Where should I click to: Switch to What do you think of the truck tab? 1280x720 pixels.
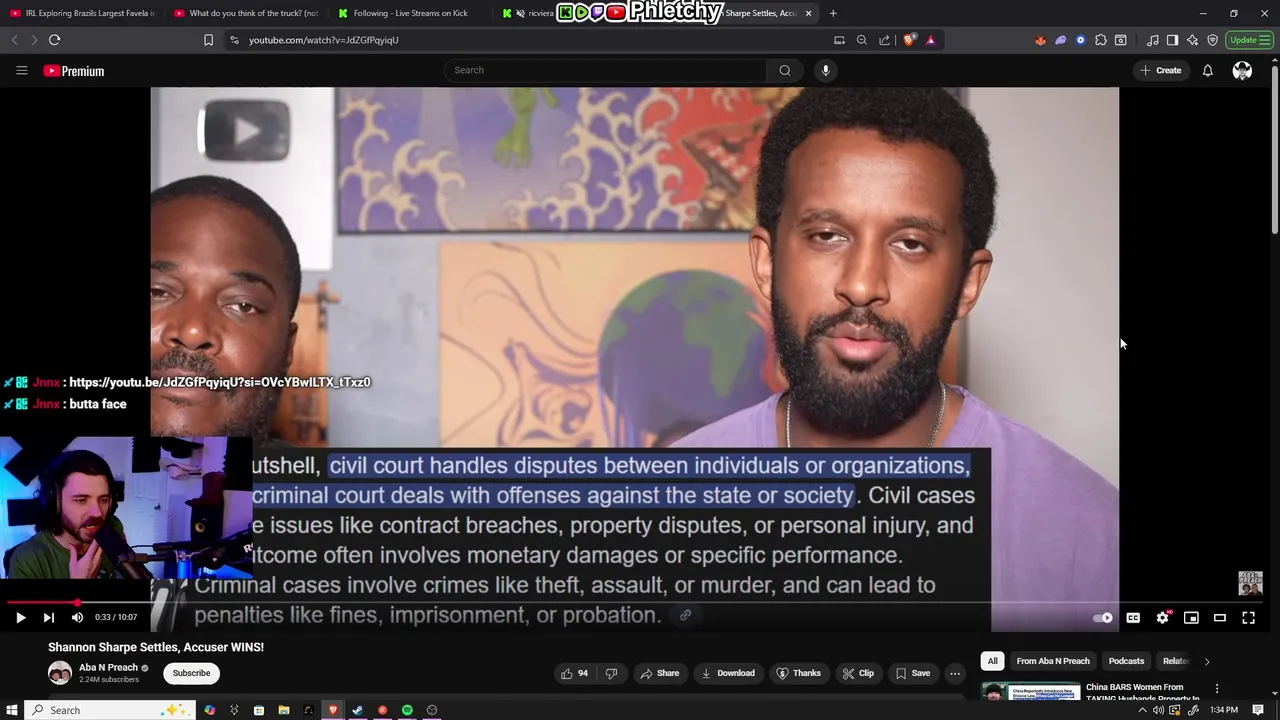click(246, 13)
